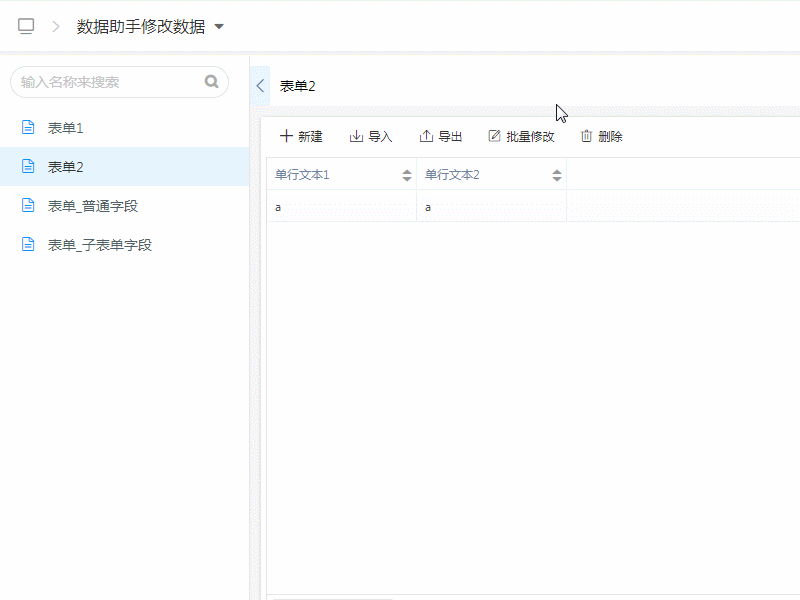This screenshot has height=600, width=800.
Task: Click the breadcrumb arrow separator
Action: tap(56, 27)
